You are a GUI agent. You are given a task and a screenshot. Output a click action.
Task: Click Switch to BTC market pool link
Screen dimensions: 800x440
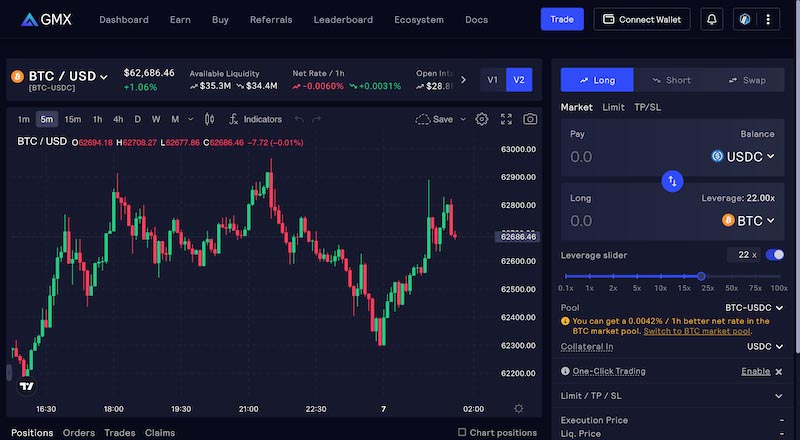pyautogui.click(x=696, y=331)
